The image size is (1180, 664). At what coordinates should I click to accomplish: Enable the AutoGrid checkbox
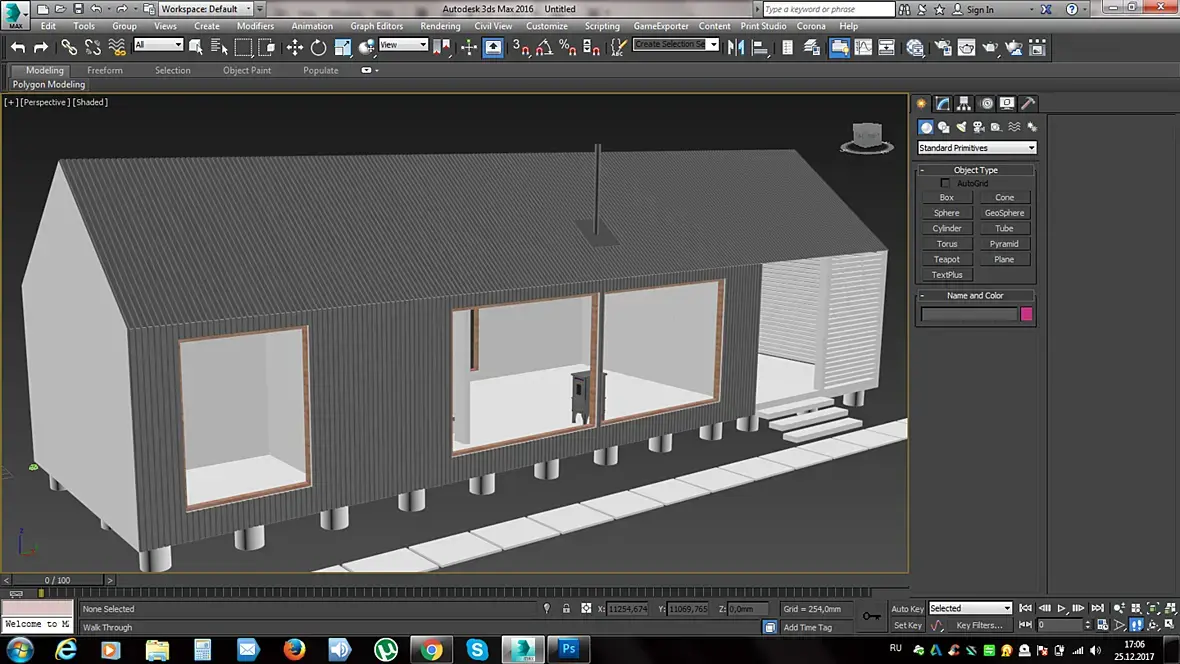click(x=945, y=183)
